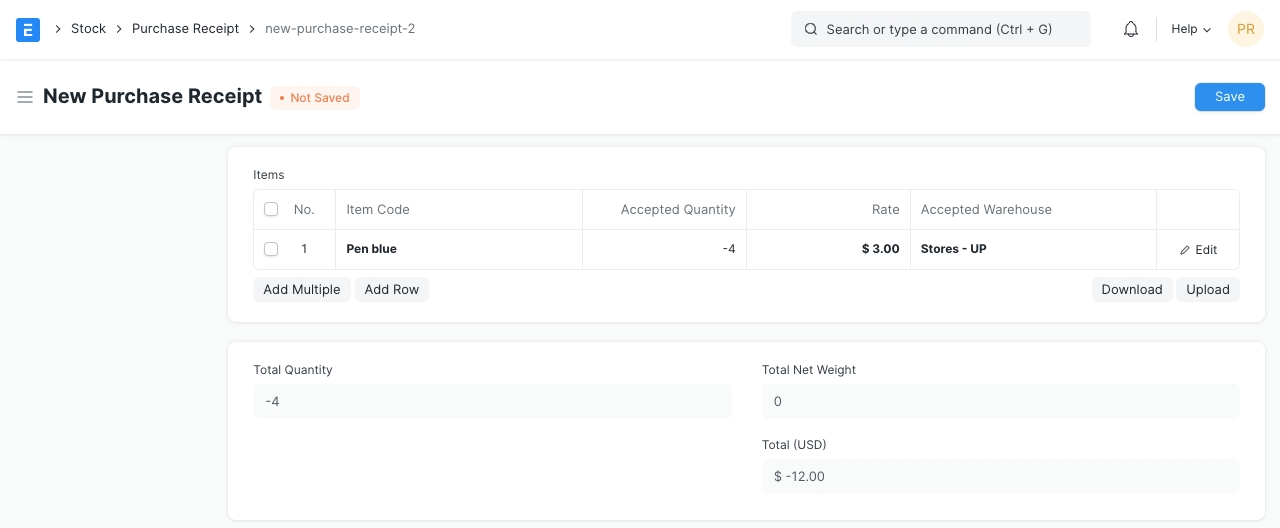Click the pencil Edit icon in row 1

pyautogui.click(x=1186, y=250)
